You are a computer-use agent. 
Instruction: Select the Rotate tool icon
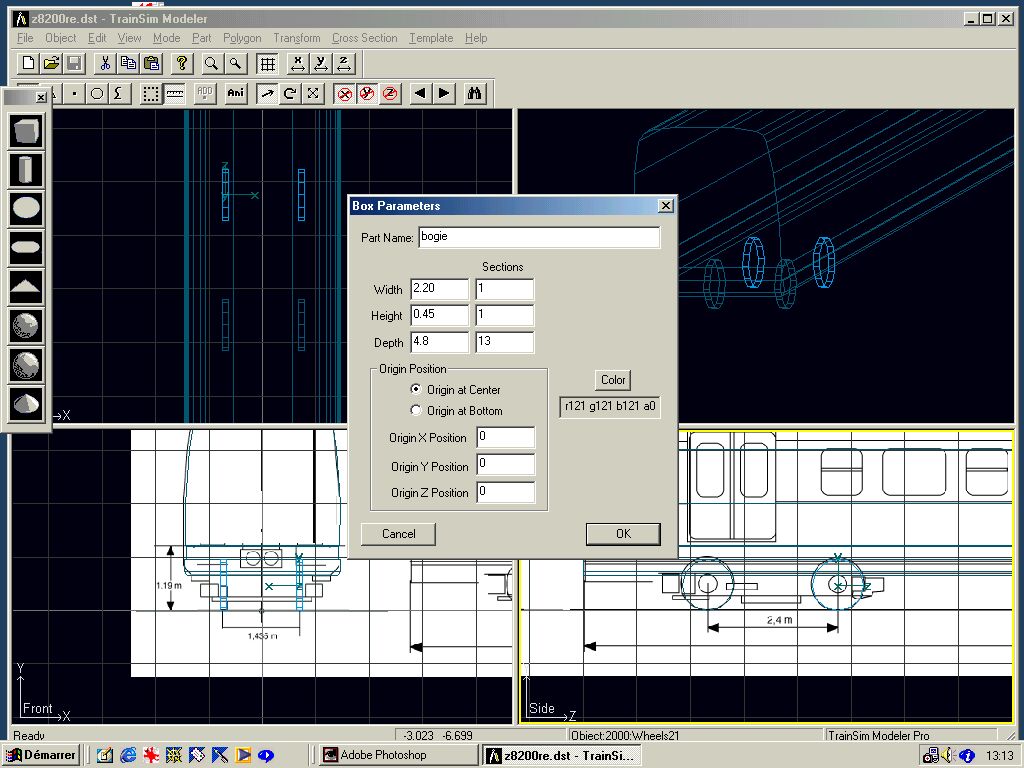coord(290,94)
